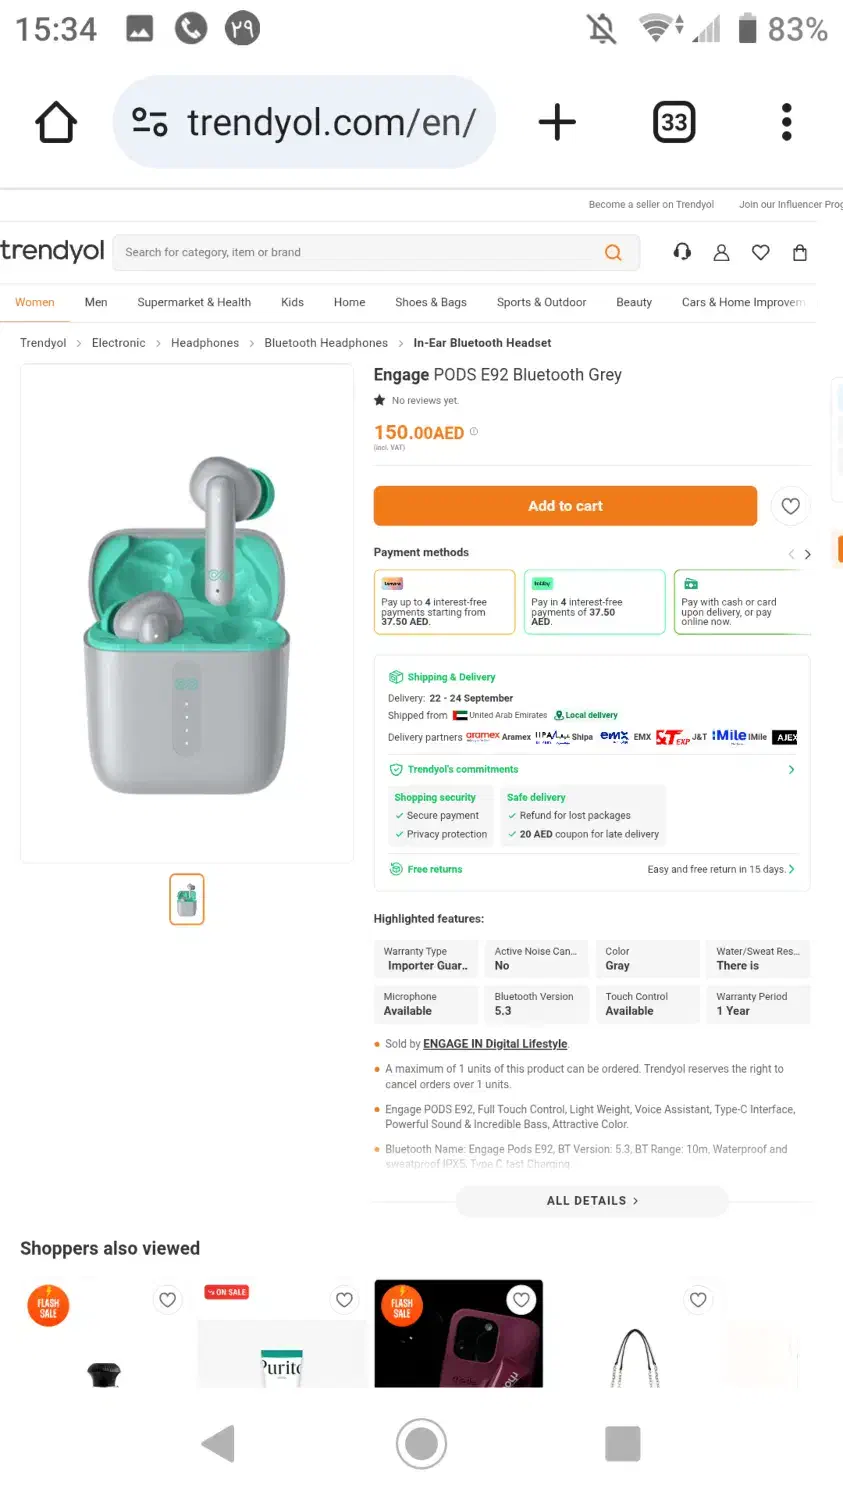Viewport: 843px width, 1500px height.
Task: Favorite the Purito on-sale product
Action: point(344,1299)
